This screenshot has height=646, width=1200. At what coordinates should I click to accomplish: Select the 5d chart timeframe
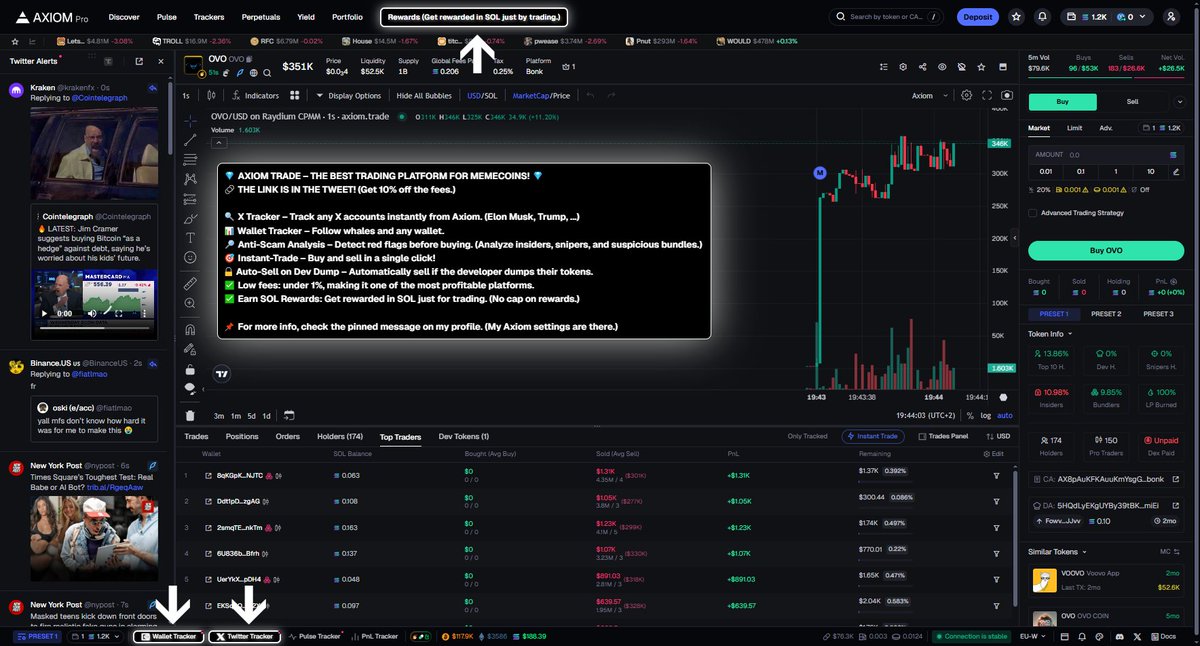[251, 415]
